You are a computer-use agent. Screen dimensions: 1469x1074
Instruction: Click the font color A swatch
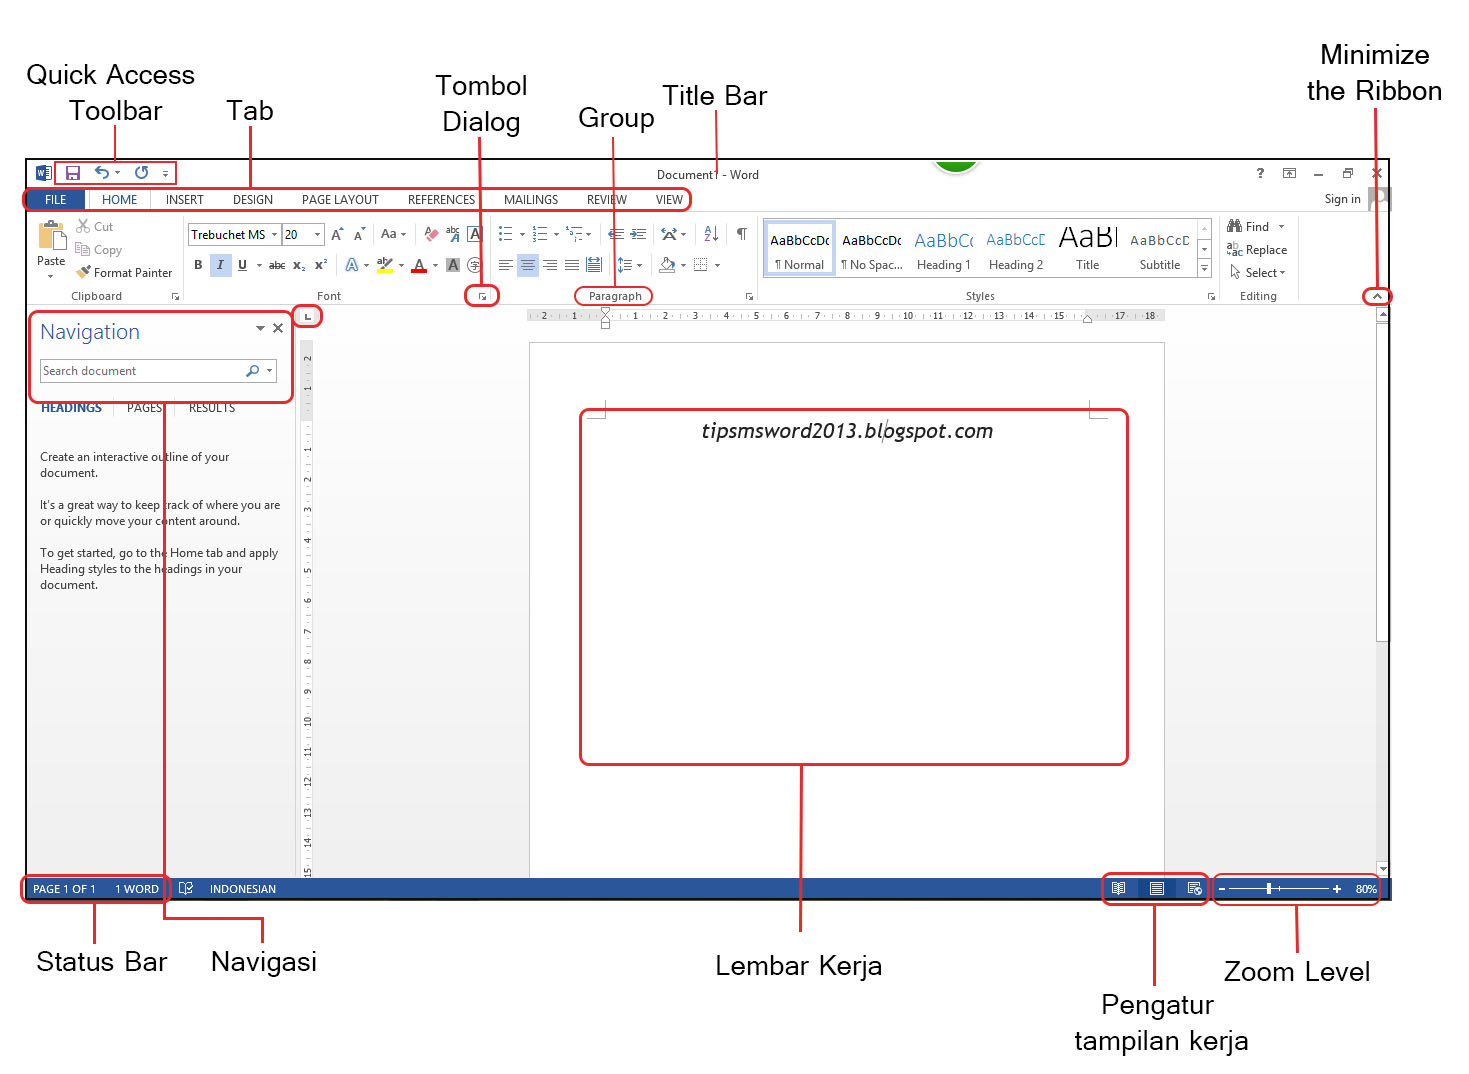pos(419,265)
